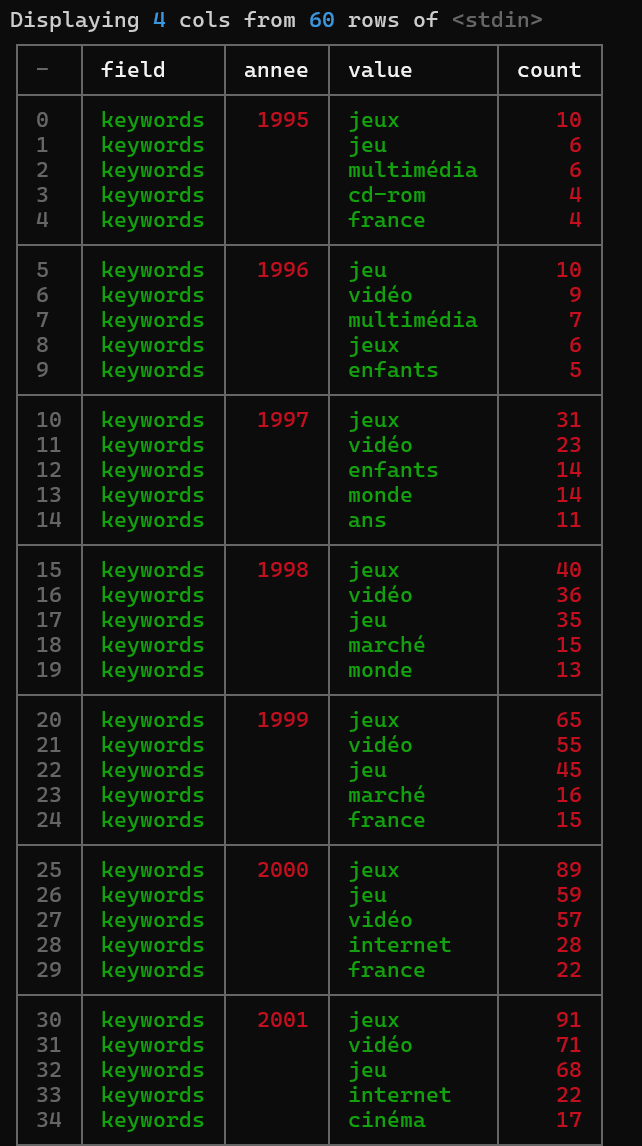Click 'ans' value in row 14

[x=367, y=520]
